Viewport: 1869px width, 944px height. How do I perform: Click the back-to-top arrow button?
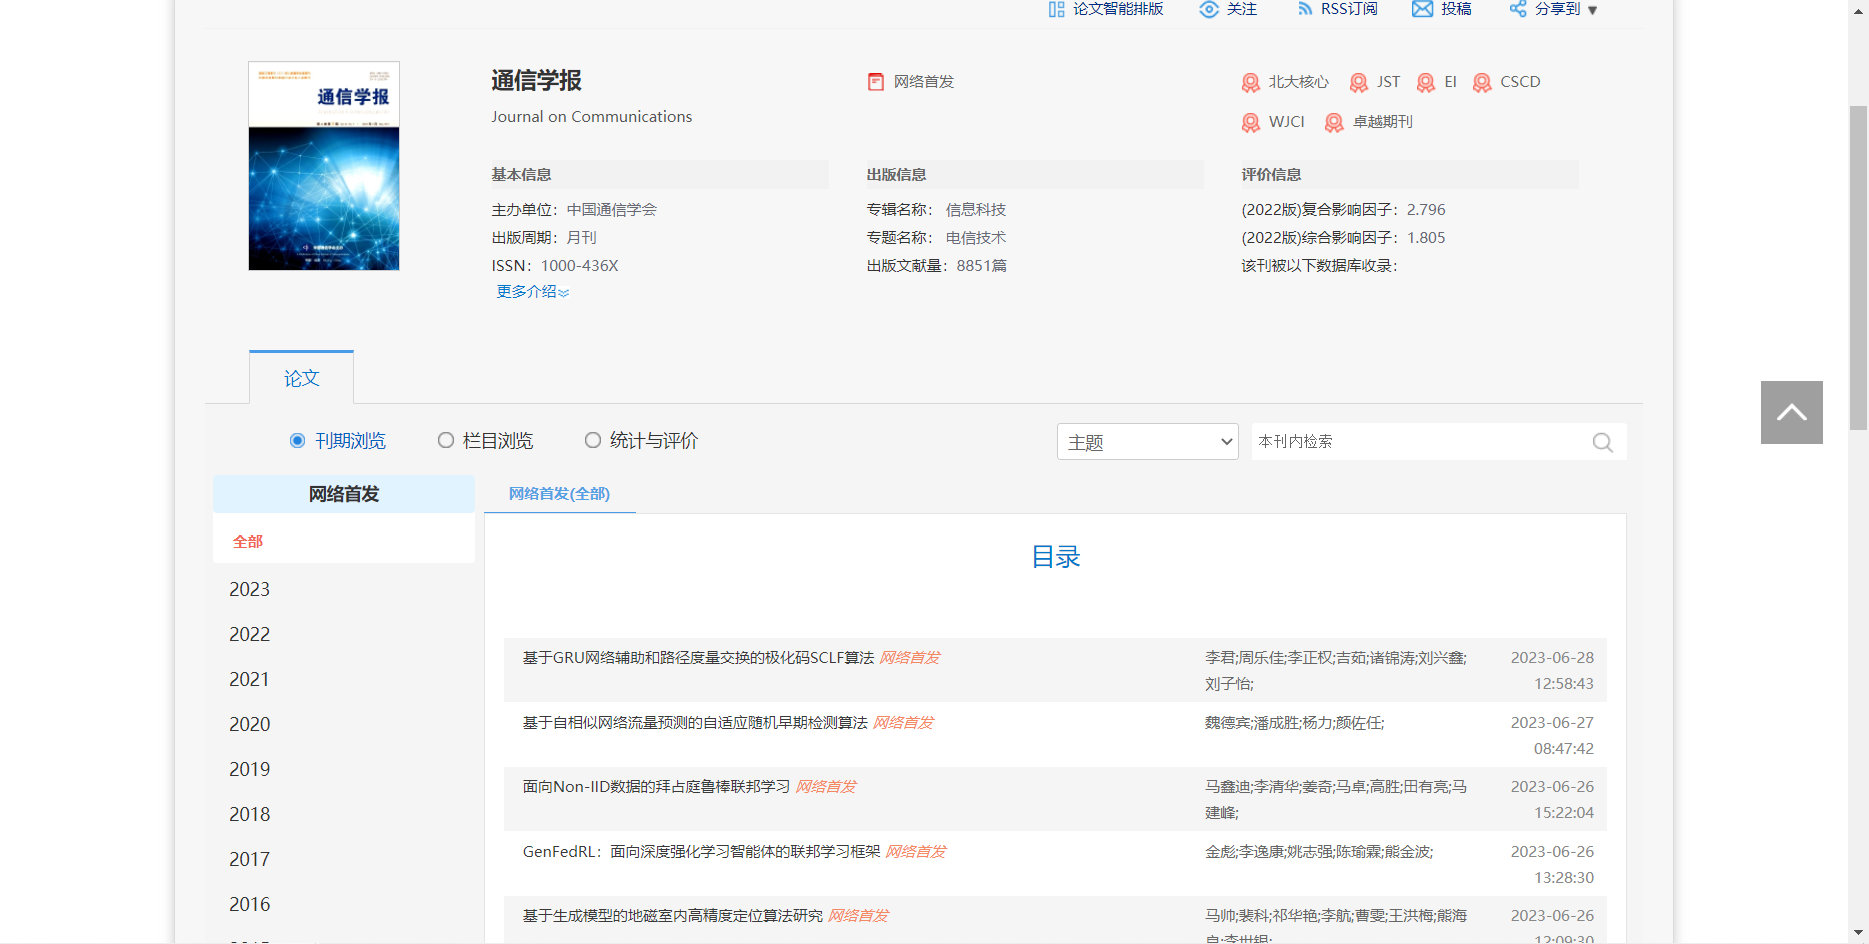(1792, 412)
